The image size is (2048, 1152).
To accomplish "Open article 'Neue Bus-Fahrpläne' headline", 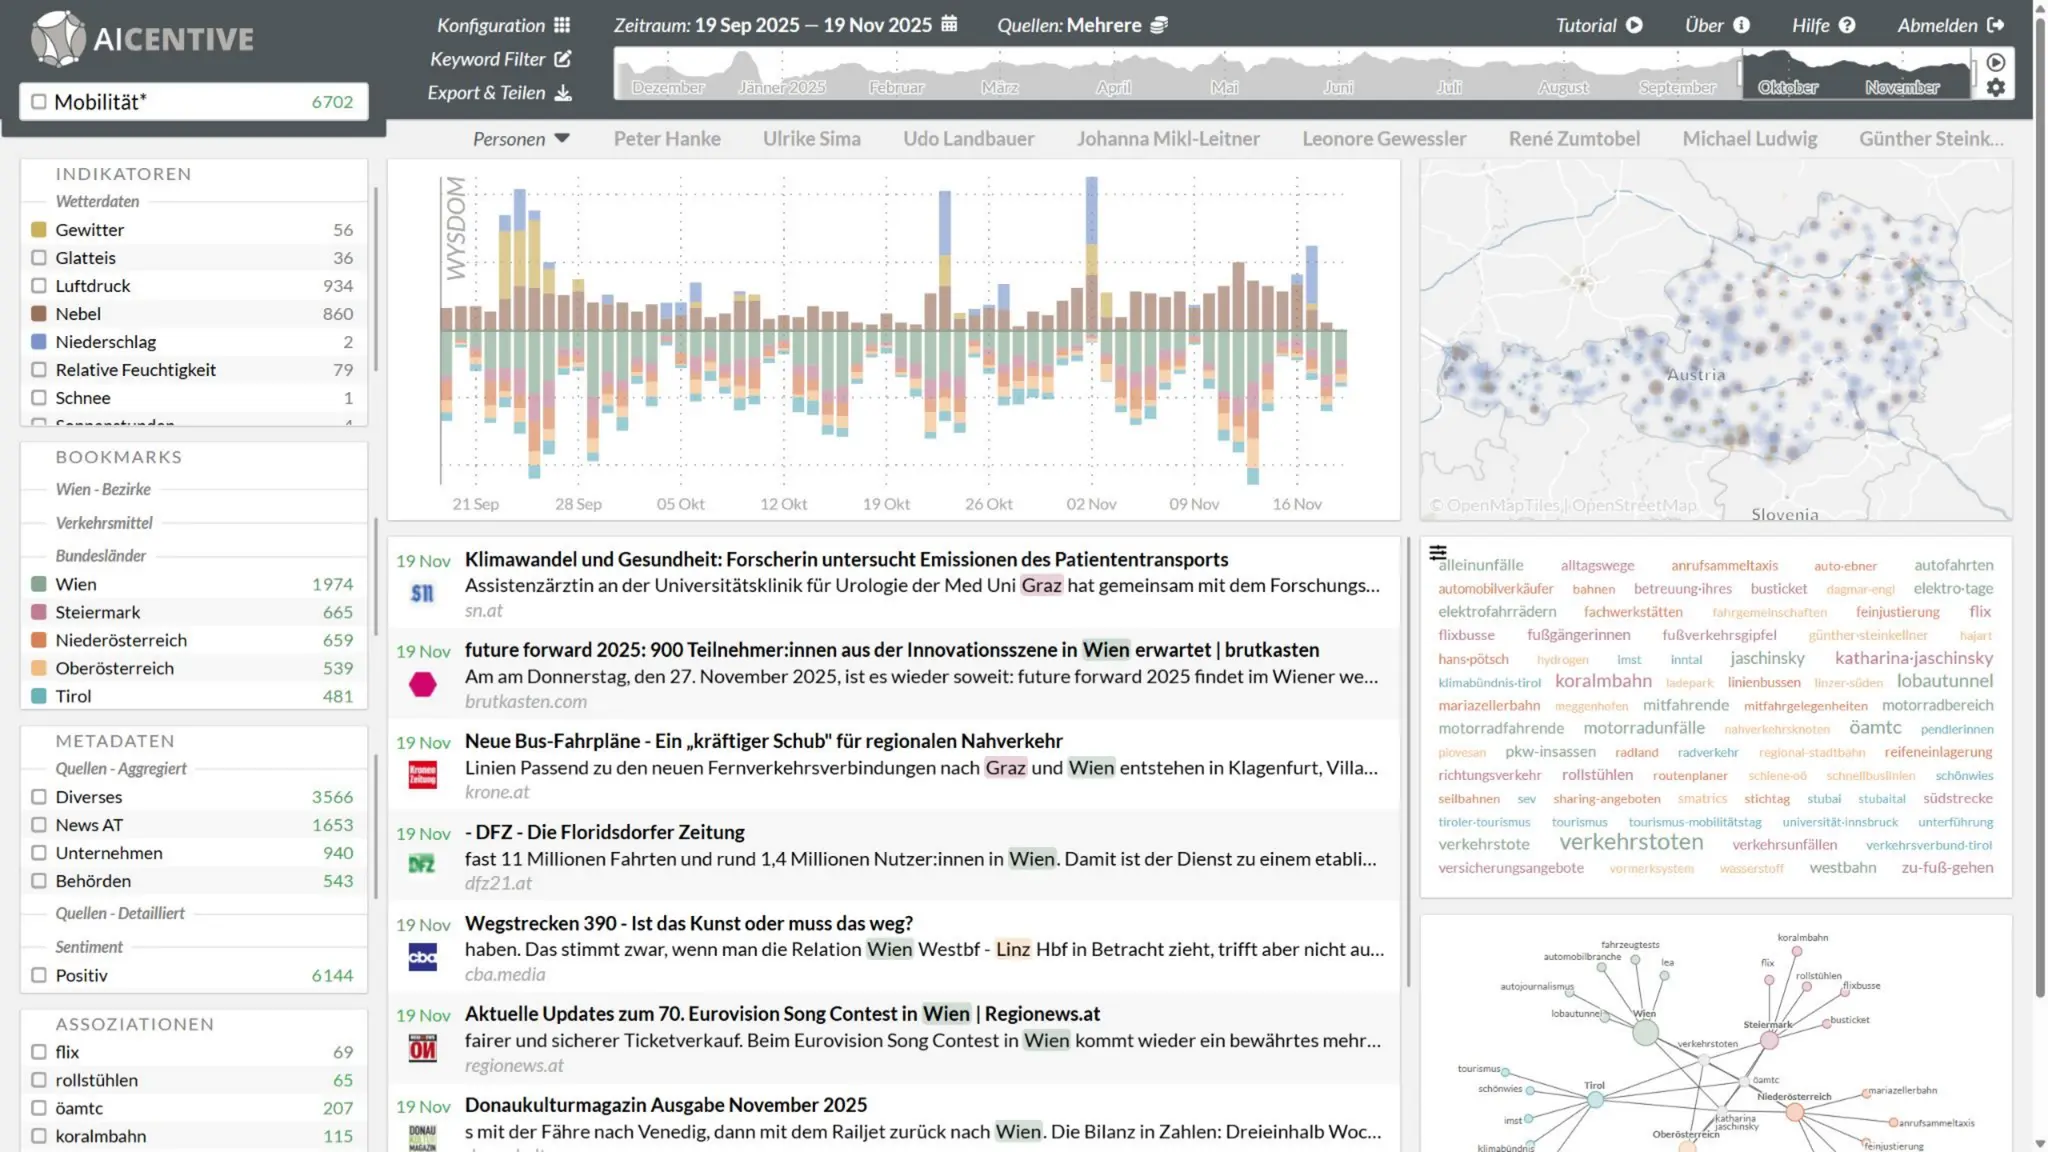I will [x=763, y=741].
